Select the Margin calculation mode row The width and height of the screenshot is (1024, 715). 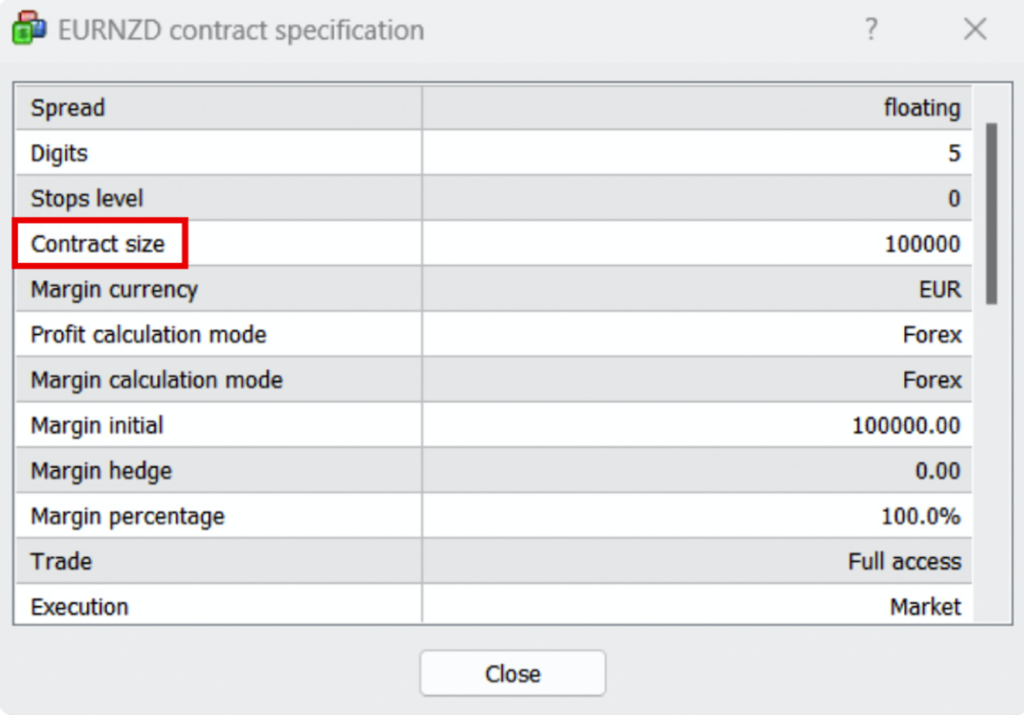[x=494, y=379]
